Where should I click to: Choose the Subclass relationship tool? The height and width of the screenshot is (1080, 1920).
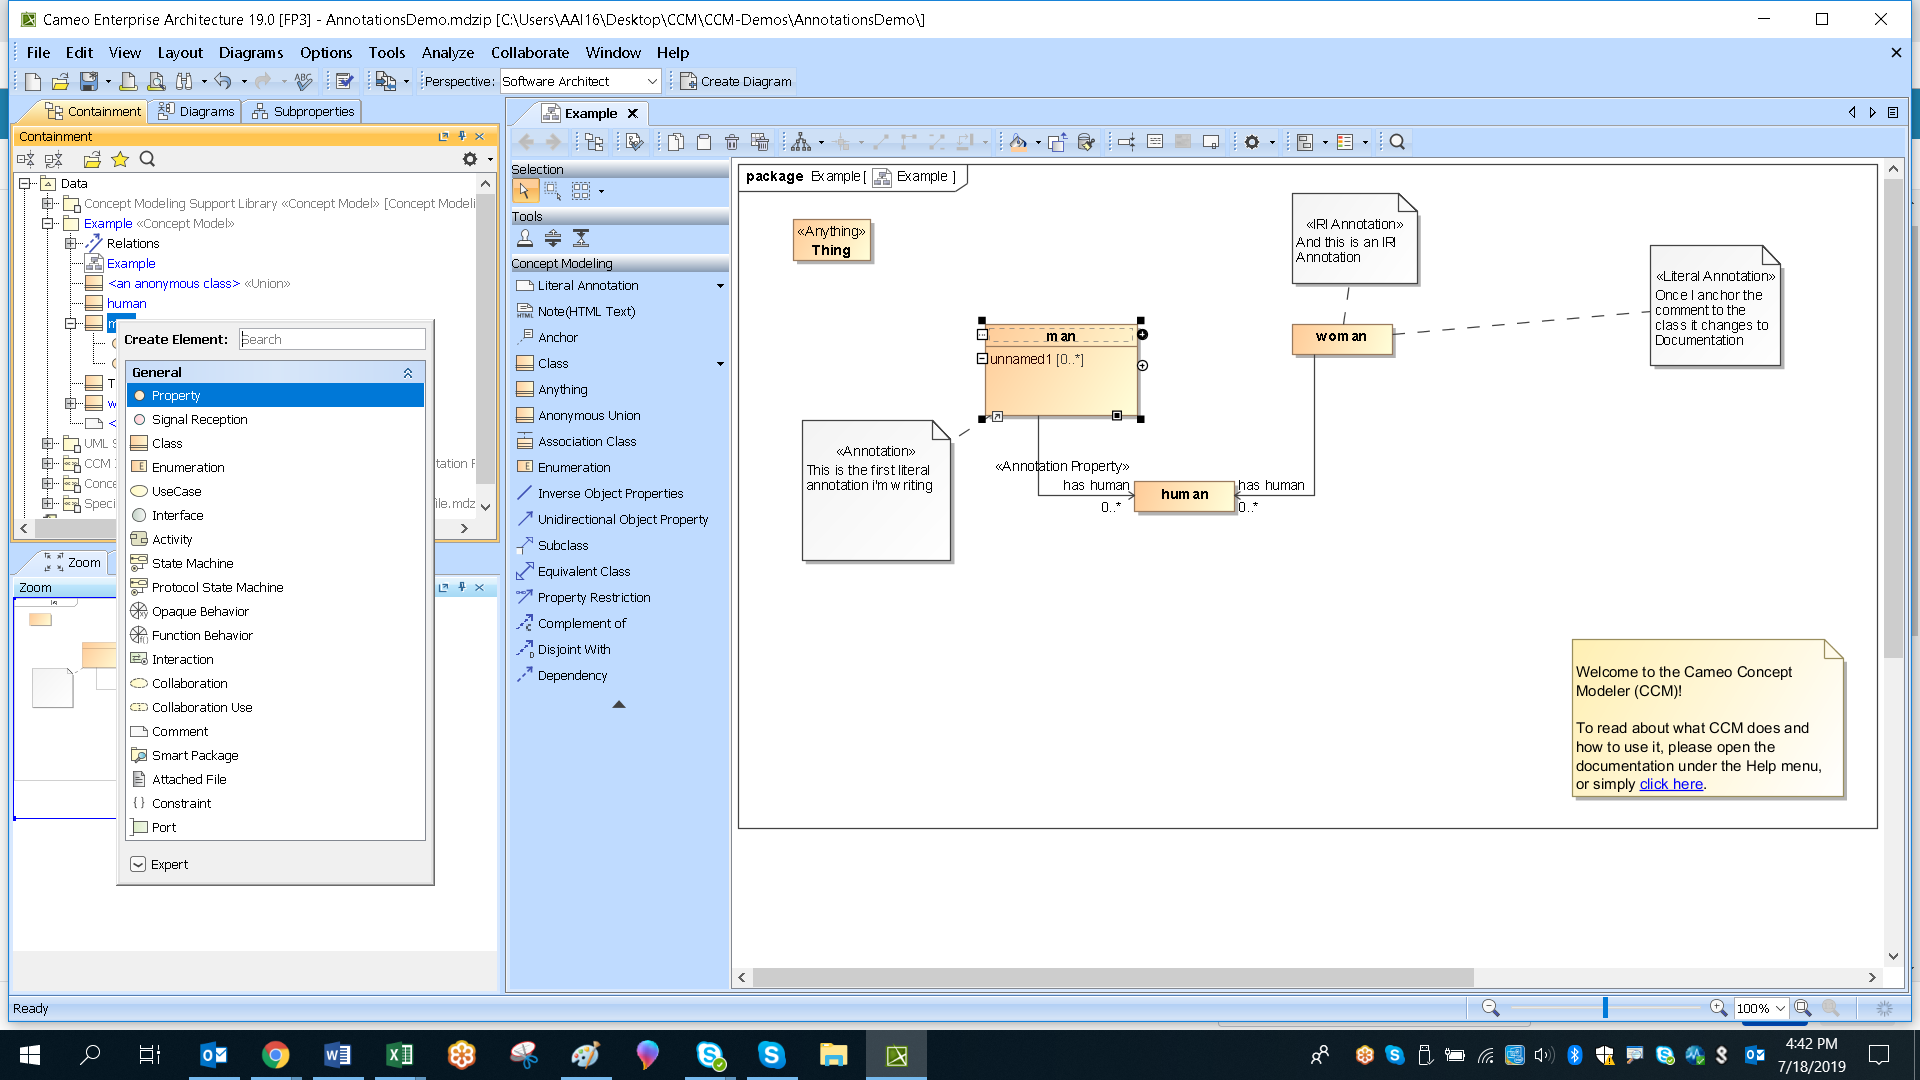(562, 546)
